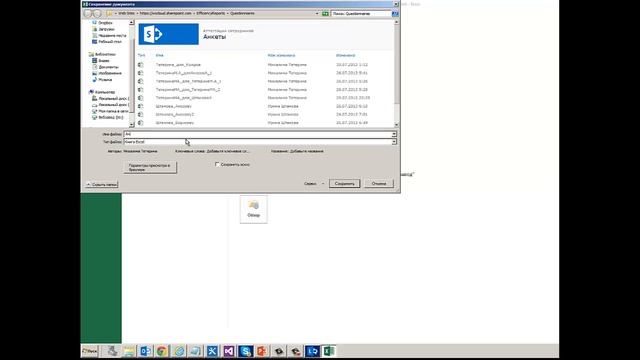Collapse folders with Скрыть папки button
The width and height of the screenshot is (640, 360).
click(102, 184)
